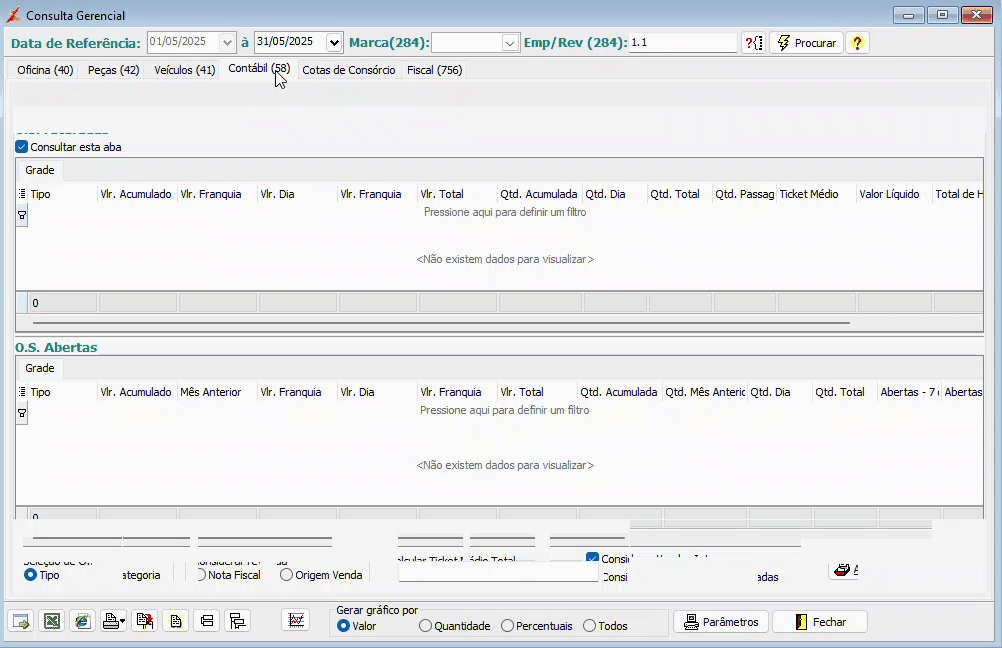Select the Tipo radio button

(30, 575)
